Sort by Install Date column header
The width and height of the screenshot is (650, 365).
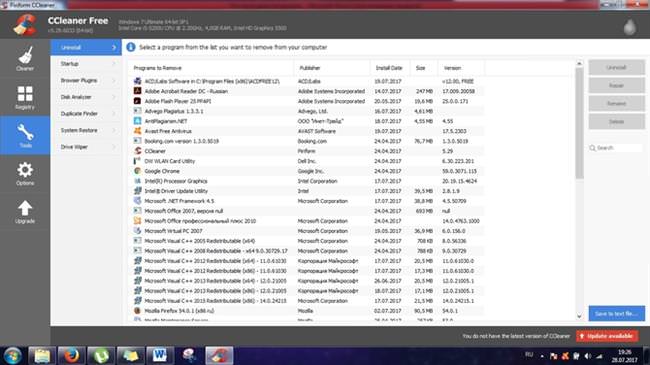click(389, 68)
